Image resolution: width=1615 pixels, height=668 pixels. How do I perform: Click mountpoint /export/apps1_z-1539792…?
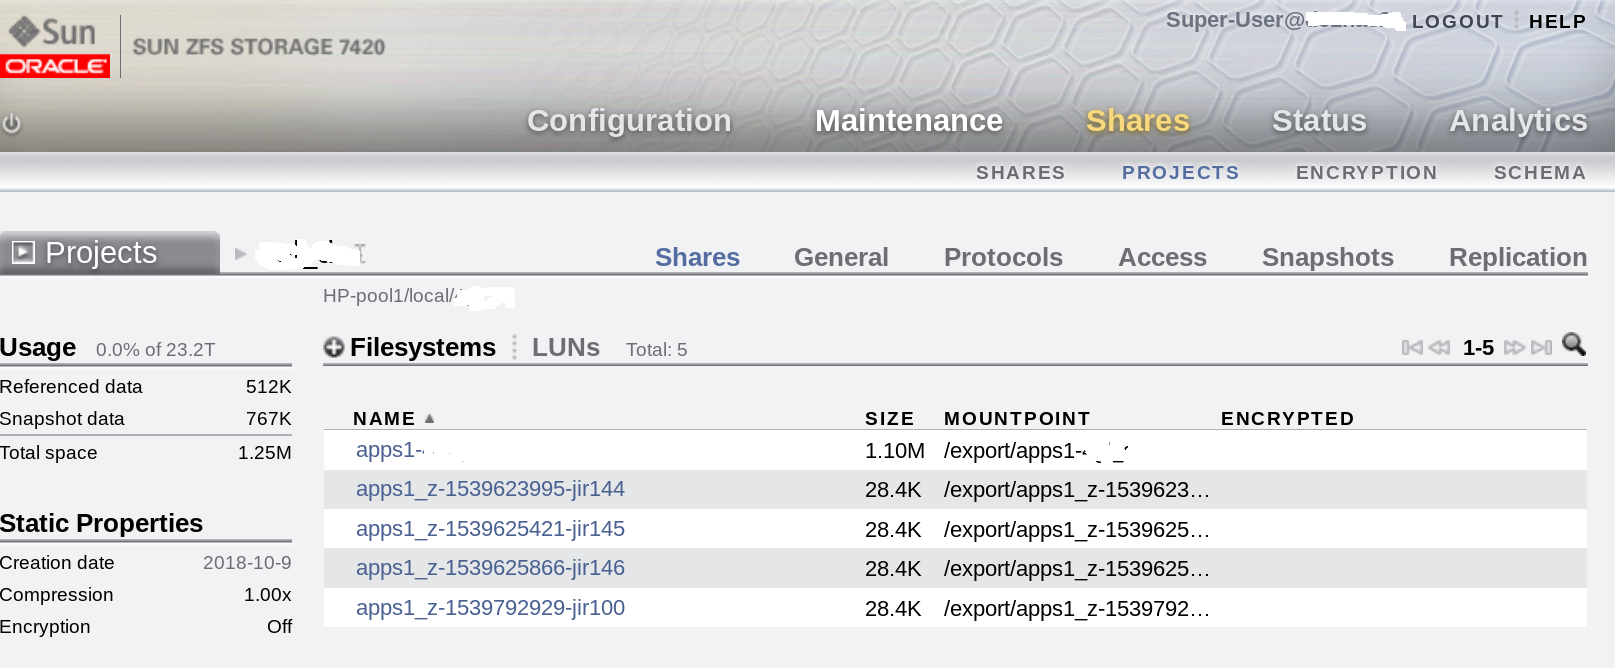(x=1077, y=609)
